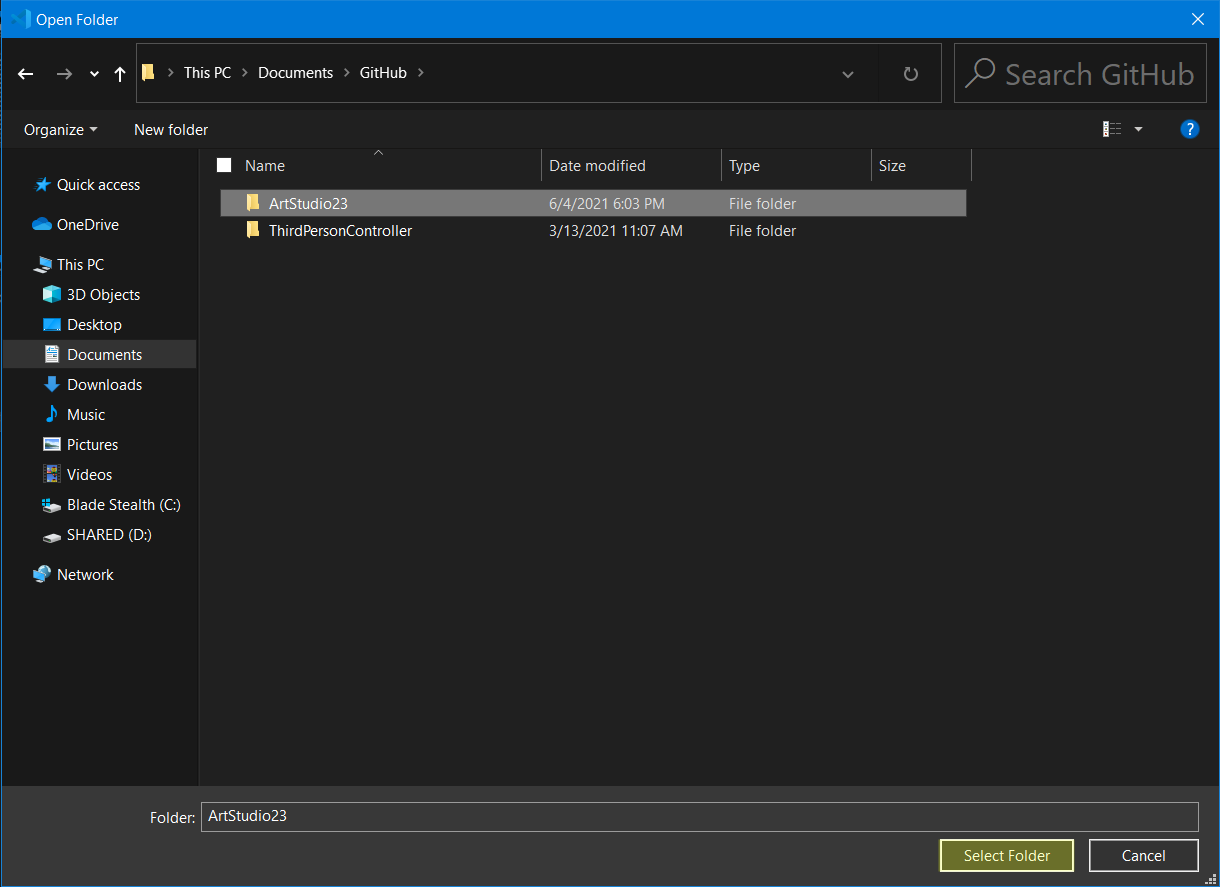
Task: Click the Folder name input field
Action: (699, 816)
